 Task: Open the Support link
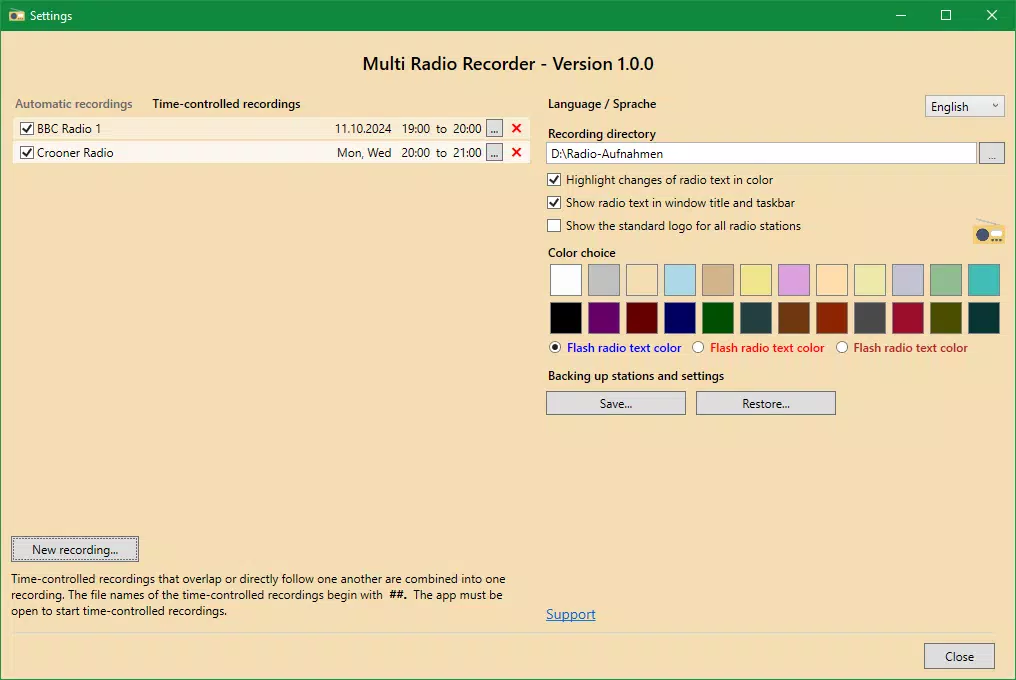click(570, 614)
